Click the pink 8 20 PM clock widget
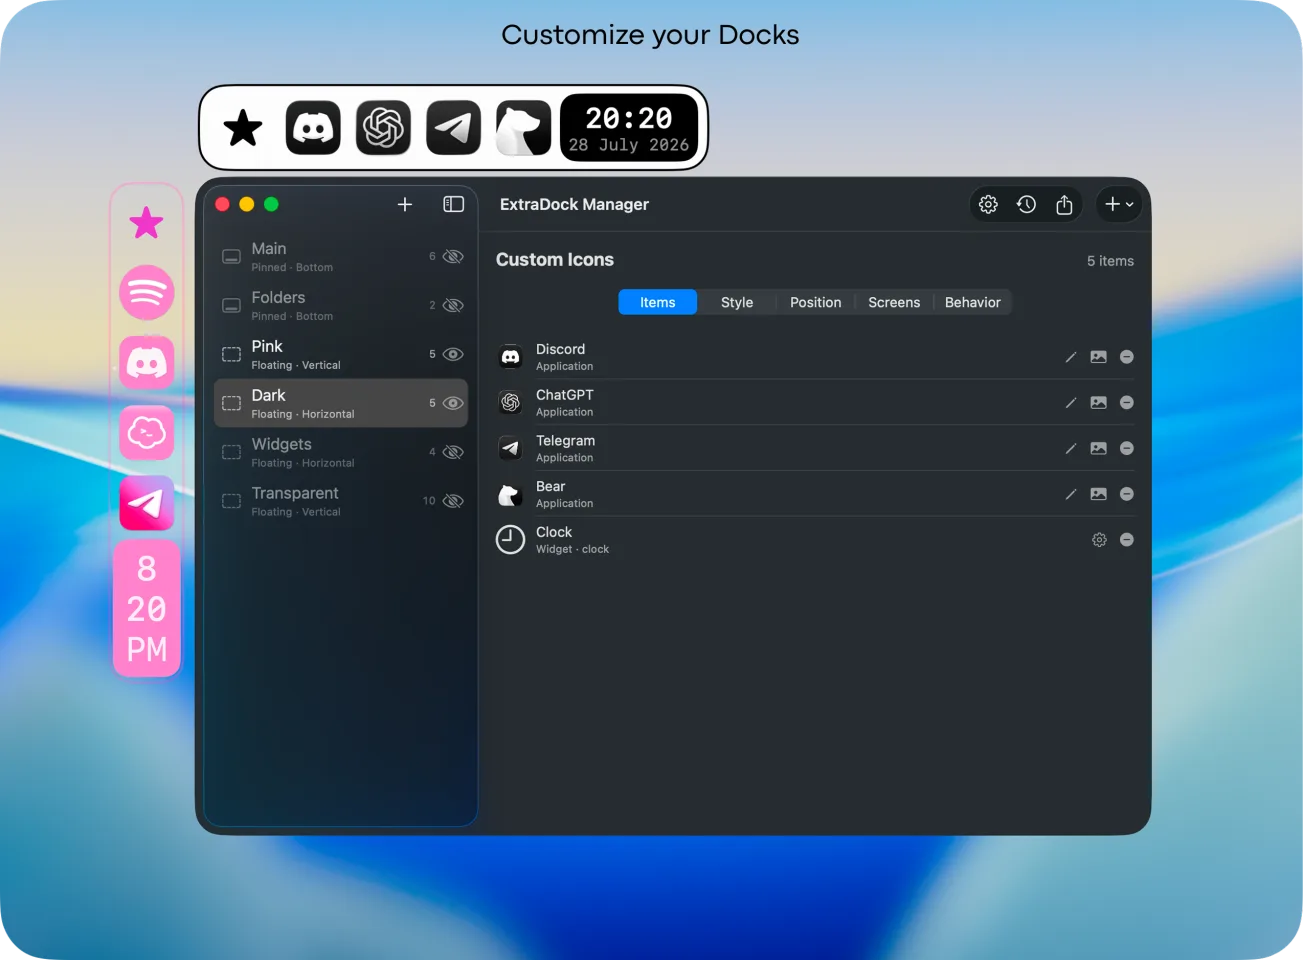 pyautogui.click(x=147, y=608)
